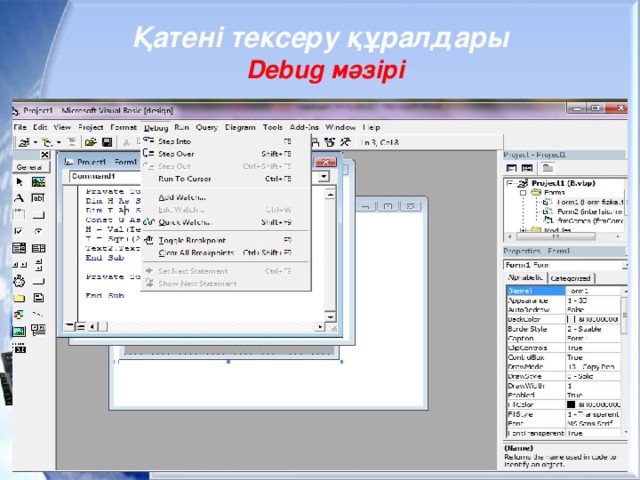Select Form1 in project tree
This screenshot has height=480, width=640.
tap(589, 202)
